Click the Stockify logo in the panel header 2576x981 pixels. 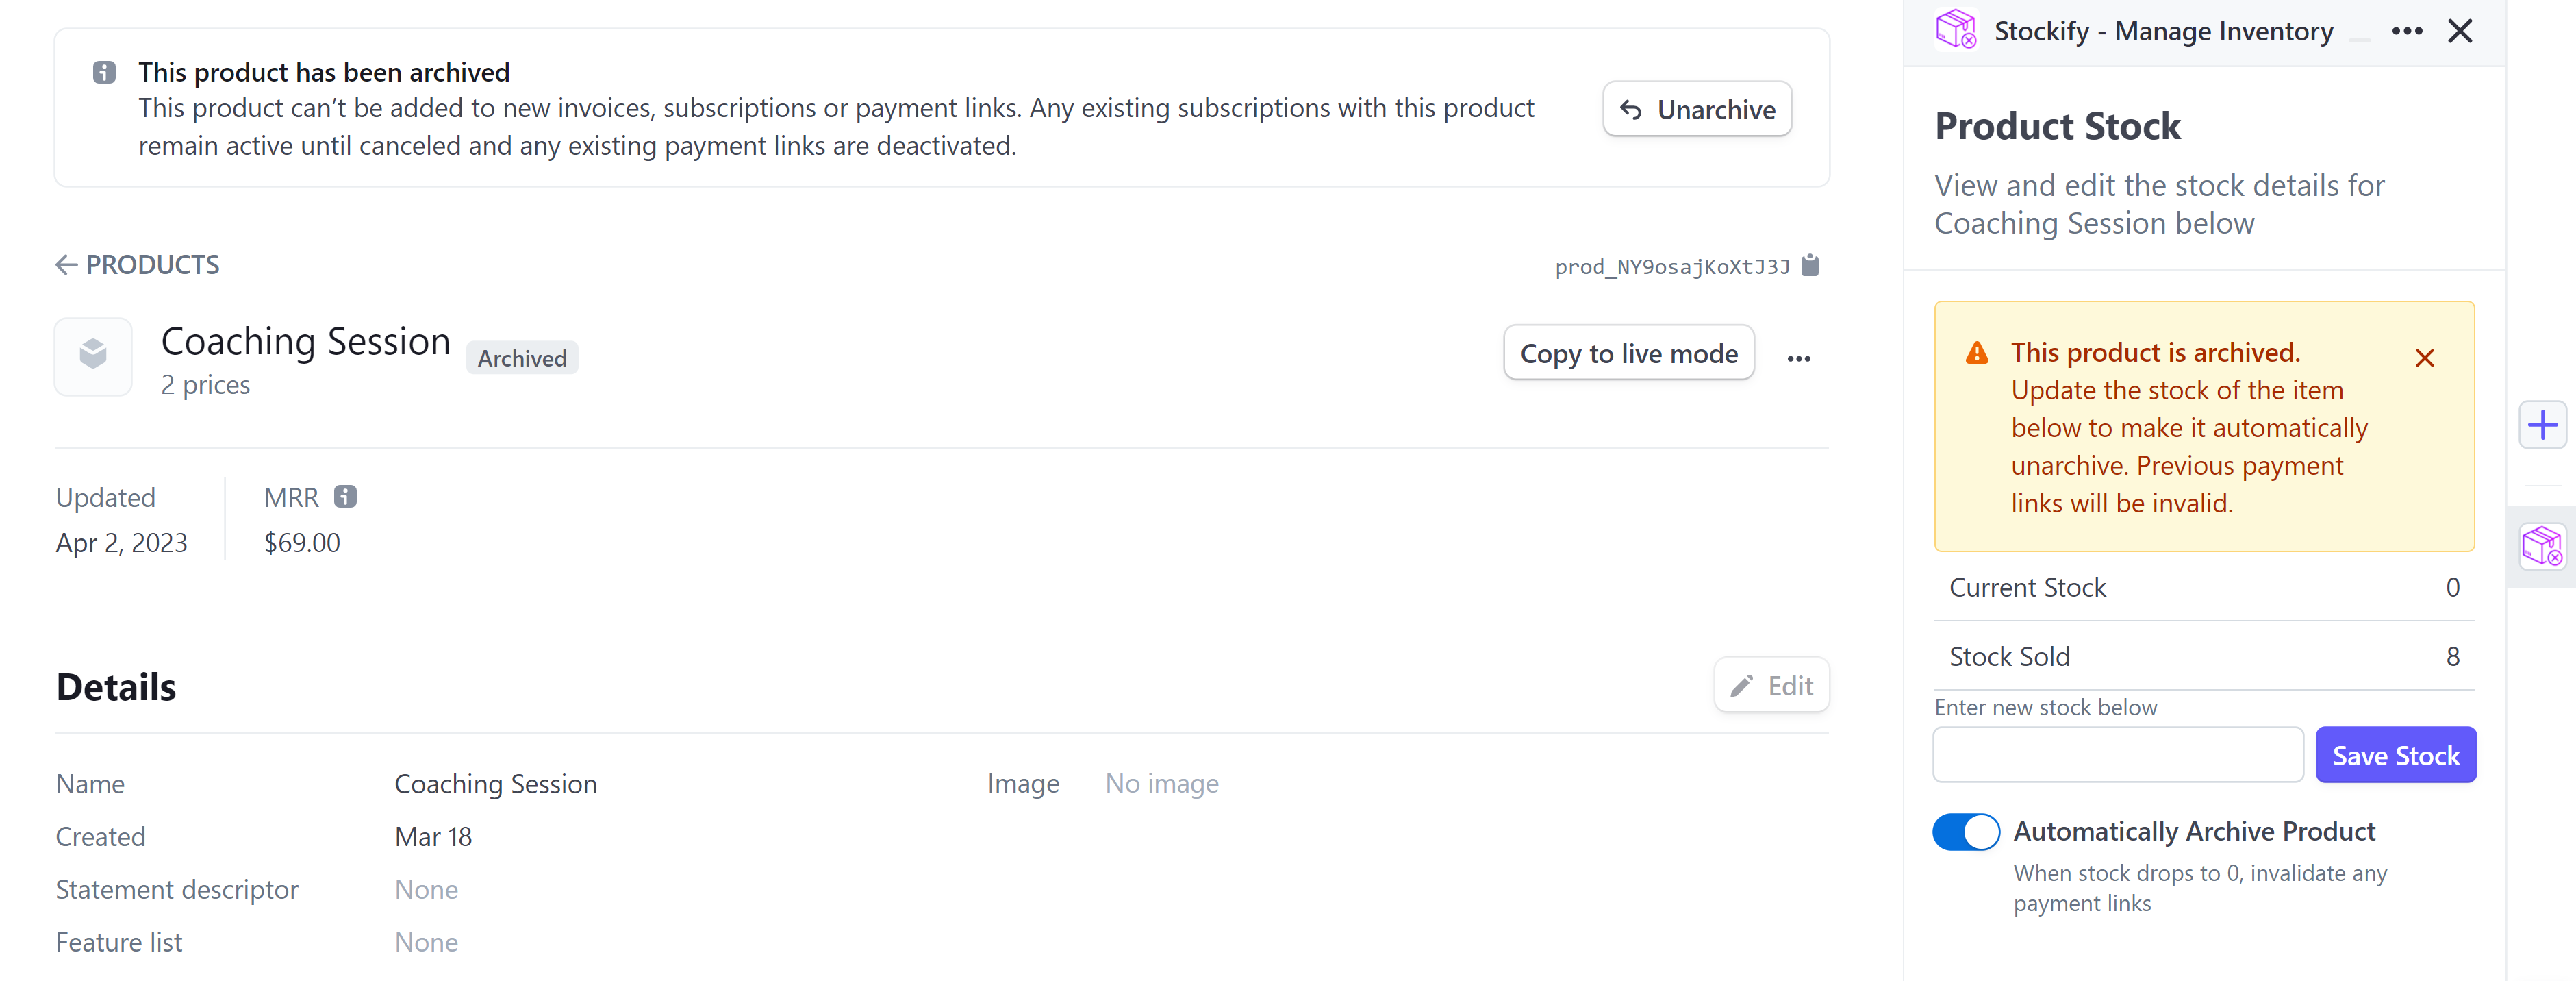(1956, 30)
